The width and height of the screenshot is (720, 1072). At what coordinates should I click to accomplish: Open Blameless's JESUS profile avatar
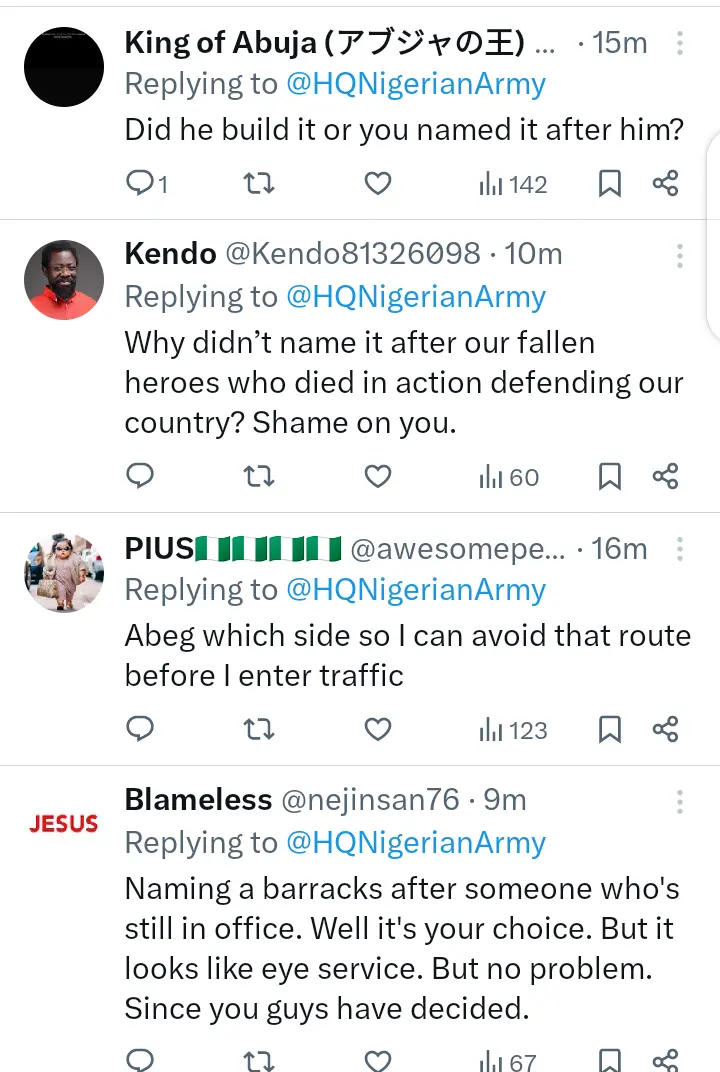click(x=64, y=824)
